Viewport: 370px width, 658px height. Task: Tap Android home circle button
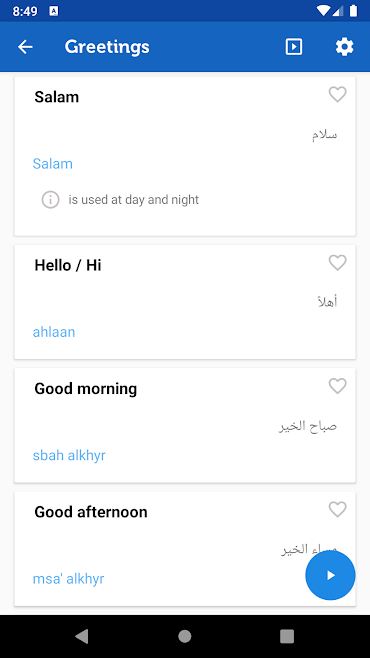(x=185, y=636)
